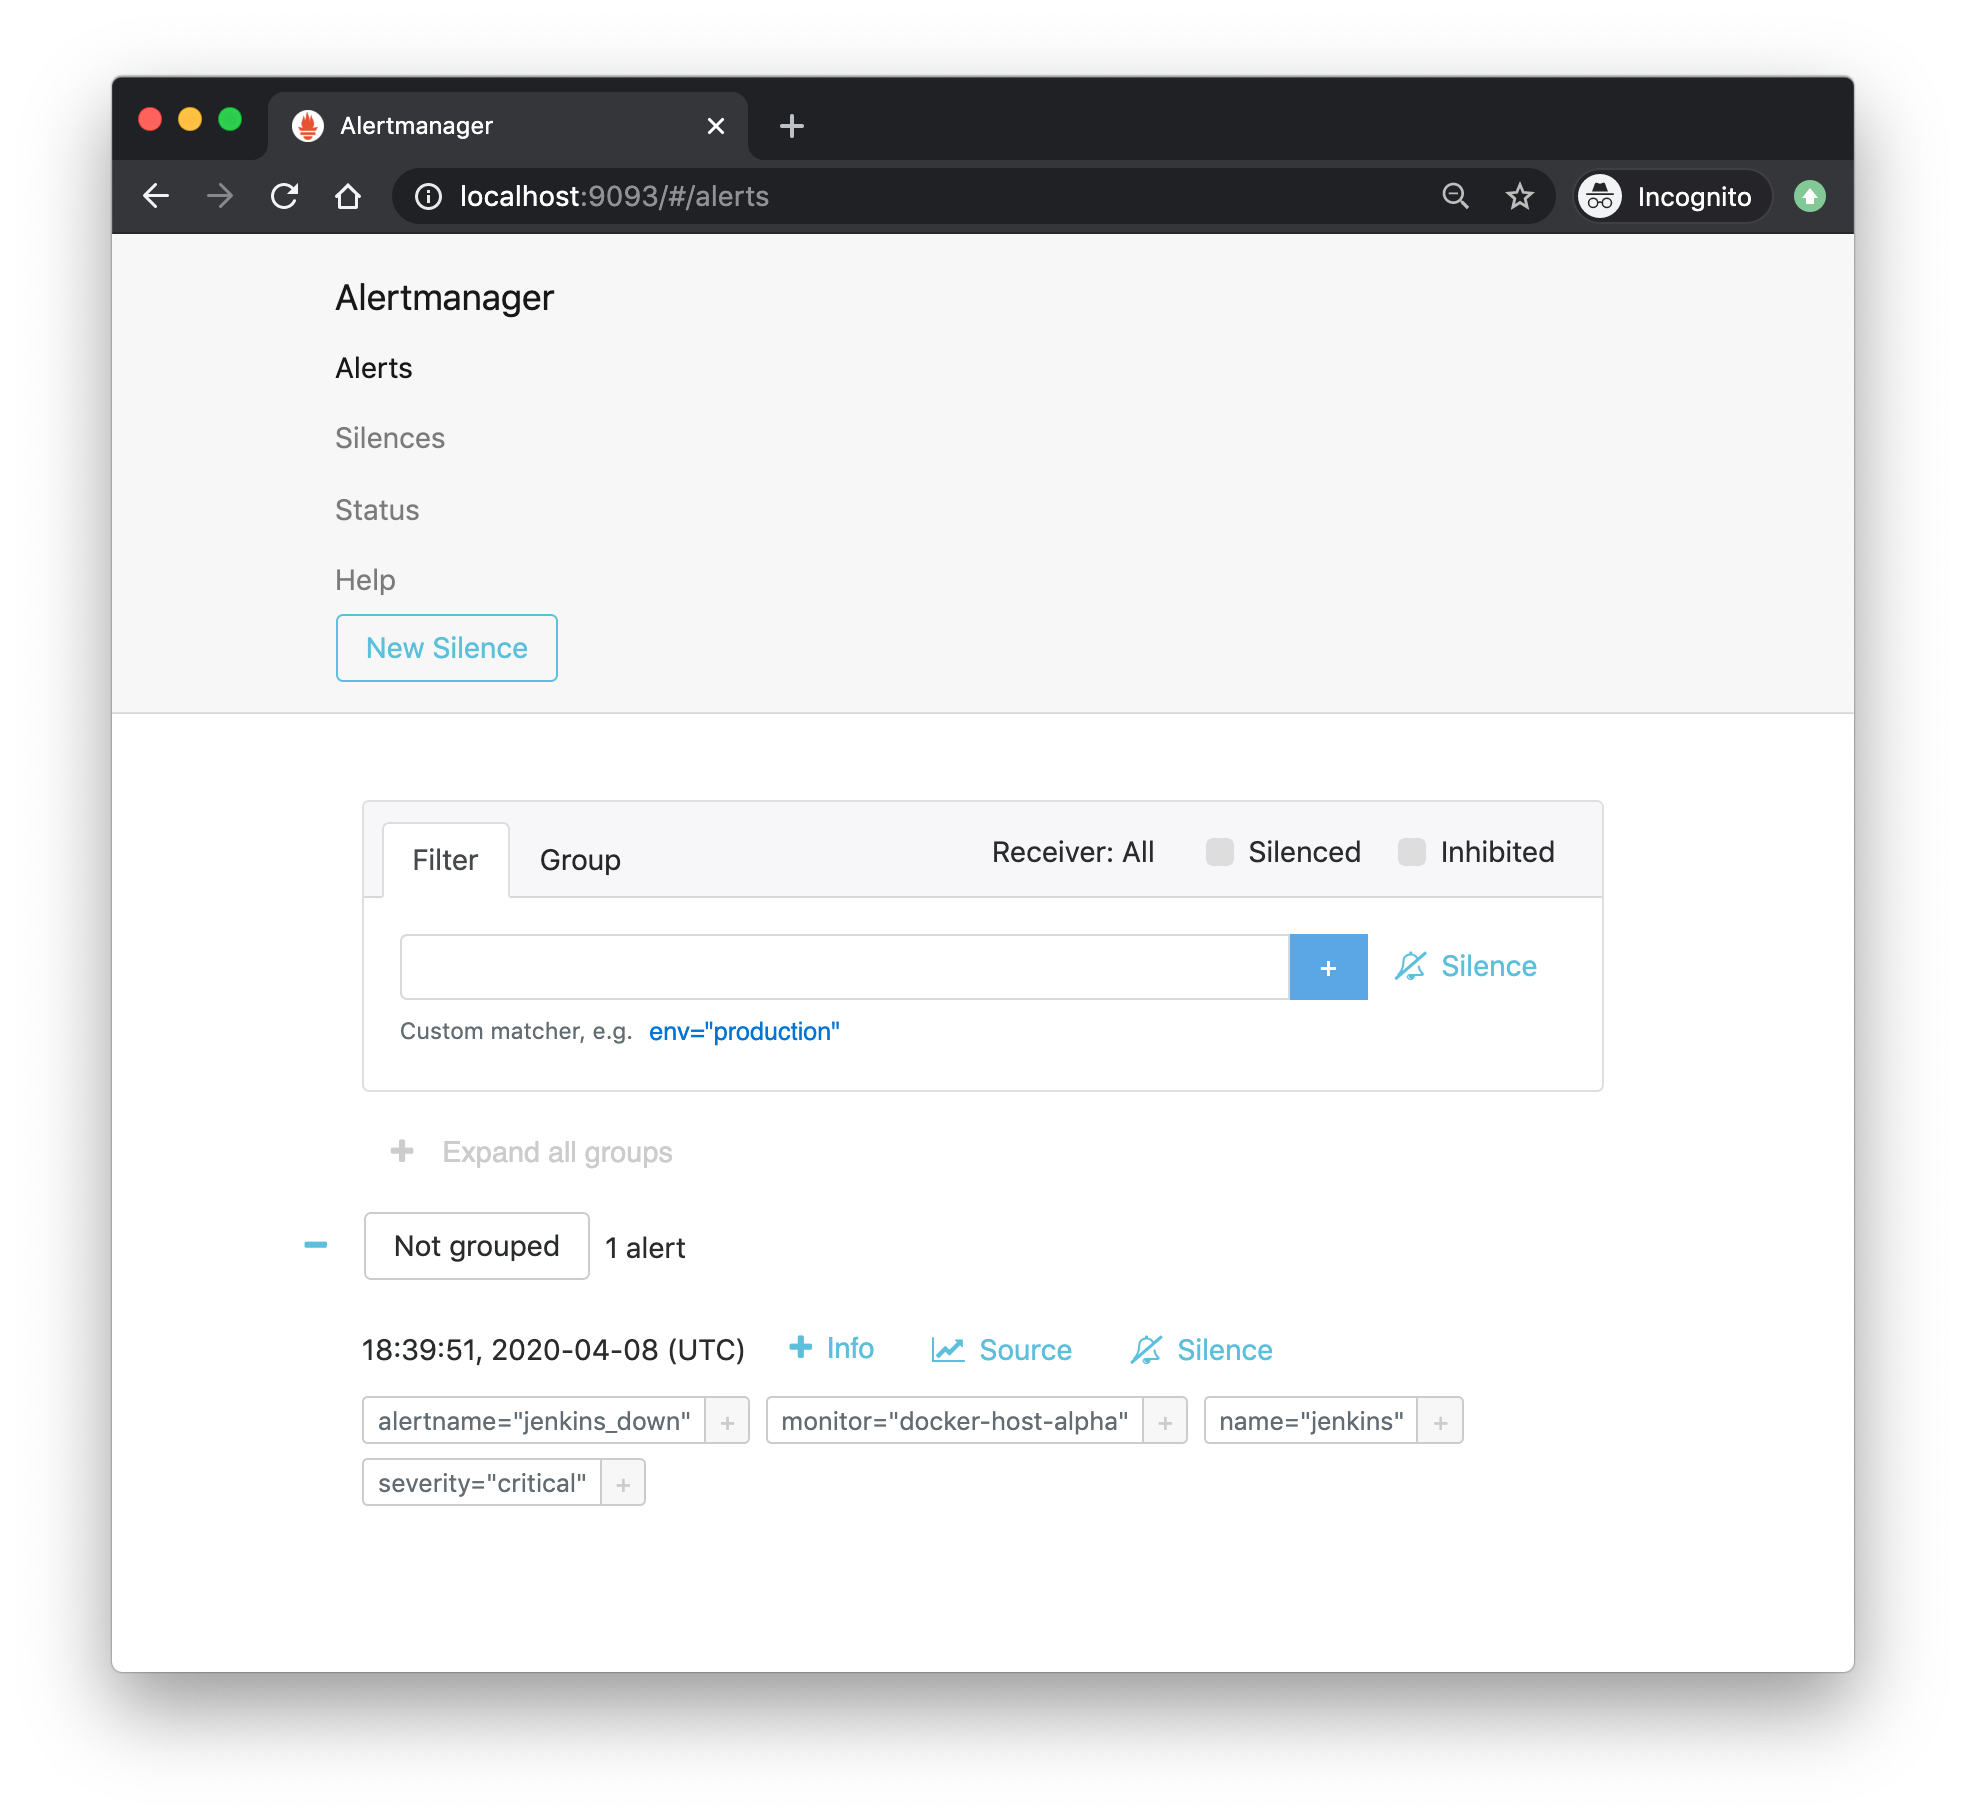Close the Alertmanager tab
The width and height of the screenshot is (1966, 1820).
click(x=716, y=126)
